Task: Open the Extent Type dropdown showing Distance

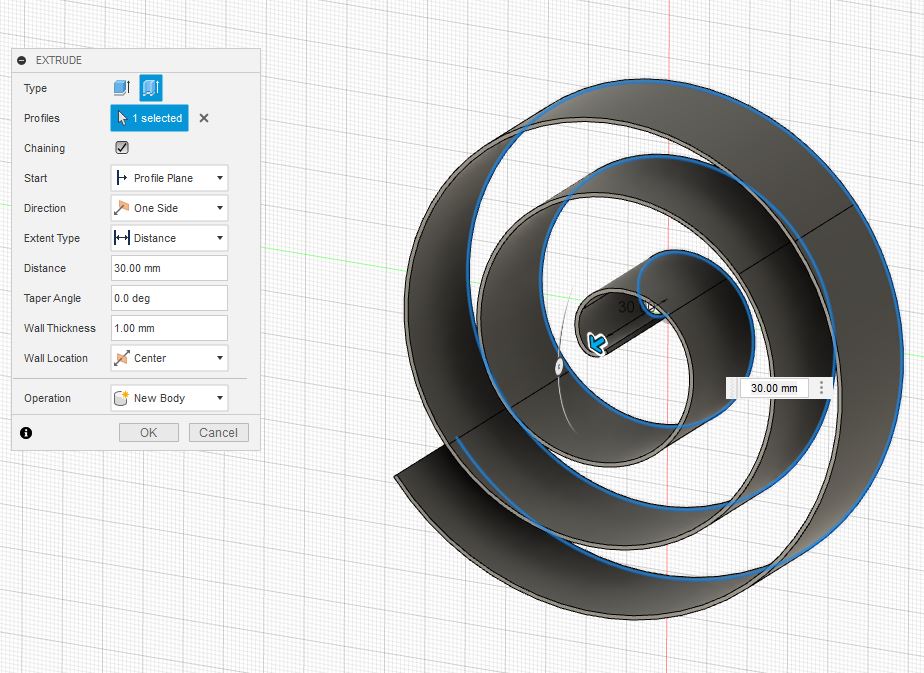Action: point(169,238)
